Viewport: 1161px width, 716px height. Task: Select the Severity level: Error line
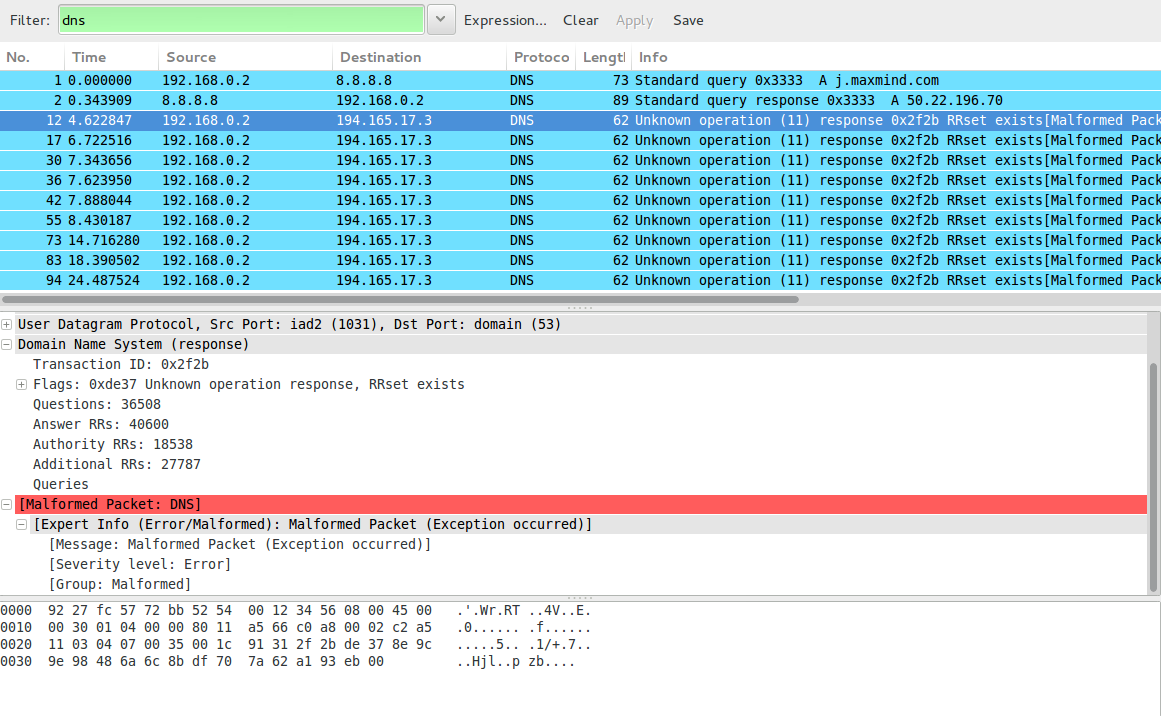tap(140, 564)
